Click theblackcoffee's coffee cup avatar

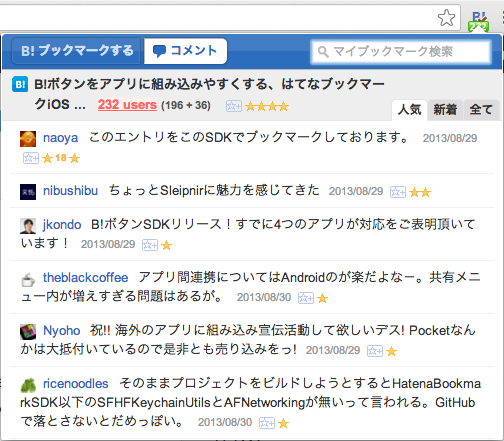point(28,279)
